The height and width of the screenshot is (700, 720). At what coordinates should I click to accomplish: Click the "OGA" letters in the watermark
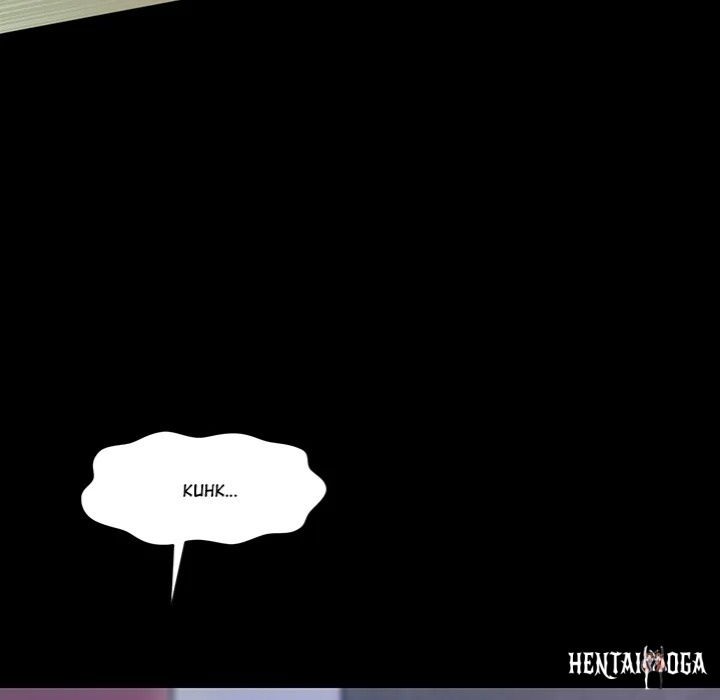click(682, 664)
